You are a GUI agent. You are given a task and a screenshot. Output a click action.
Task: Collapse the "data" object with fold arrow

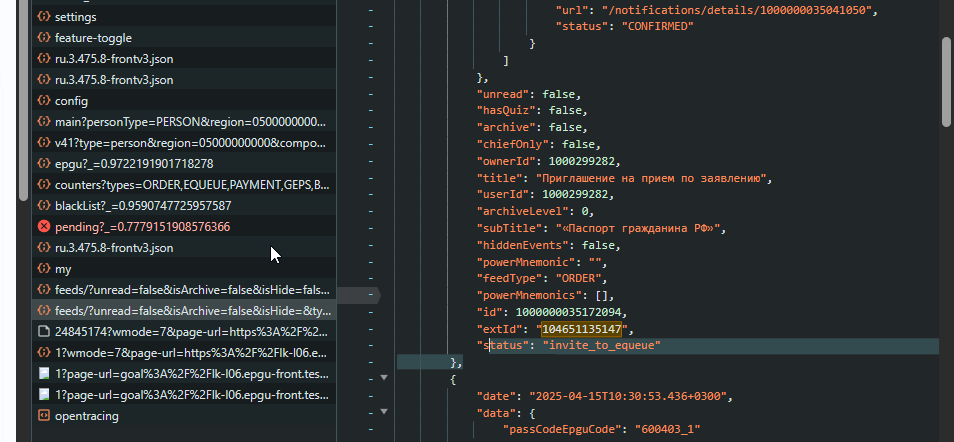pos(384,412)
